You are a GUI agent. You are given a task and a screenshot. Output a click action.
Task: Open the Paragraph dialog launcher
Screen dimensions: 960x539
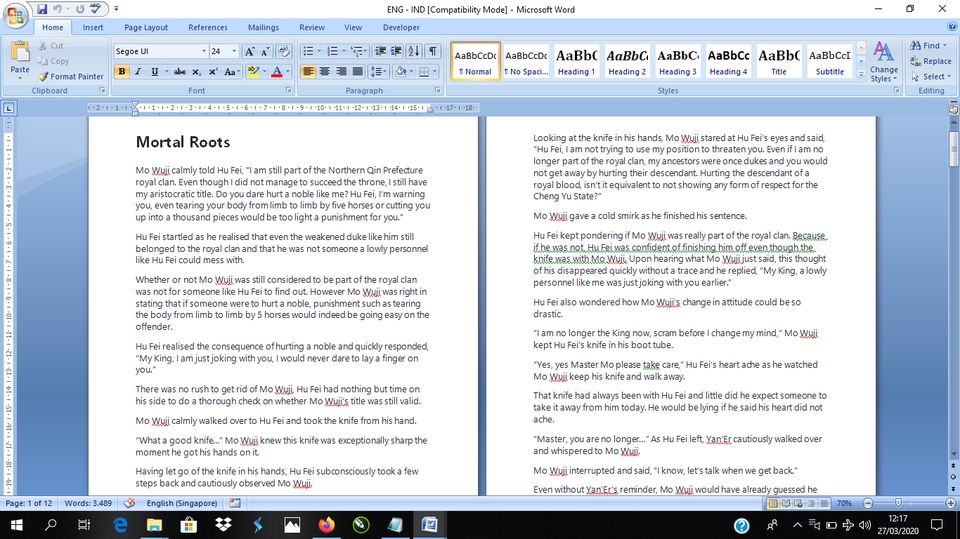click(x=438, y=90)
